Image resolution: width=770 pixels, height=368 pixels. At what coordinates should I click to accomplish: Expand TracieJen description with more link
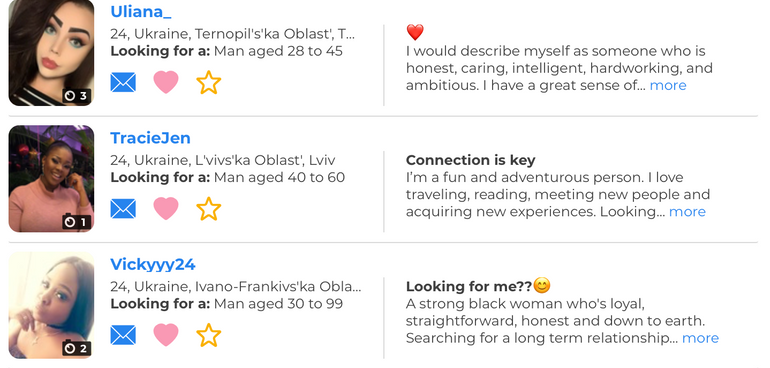click(x=687, y=212)
